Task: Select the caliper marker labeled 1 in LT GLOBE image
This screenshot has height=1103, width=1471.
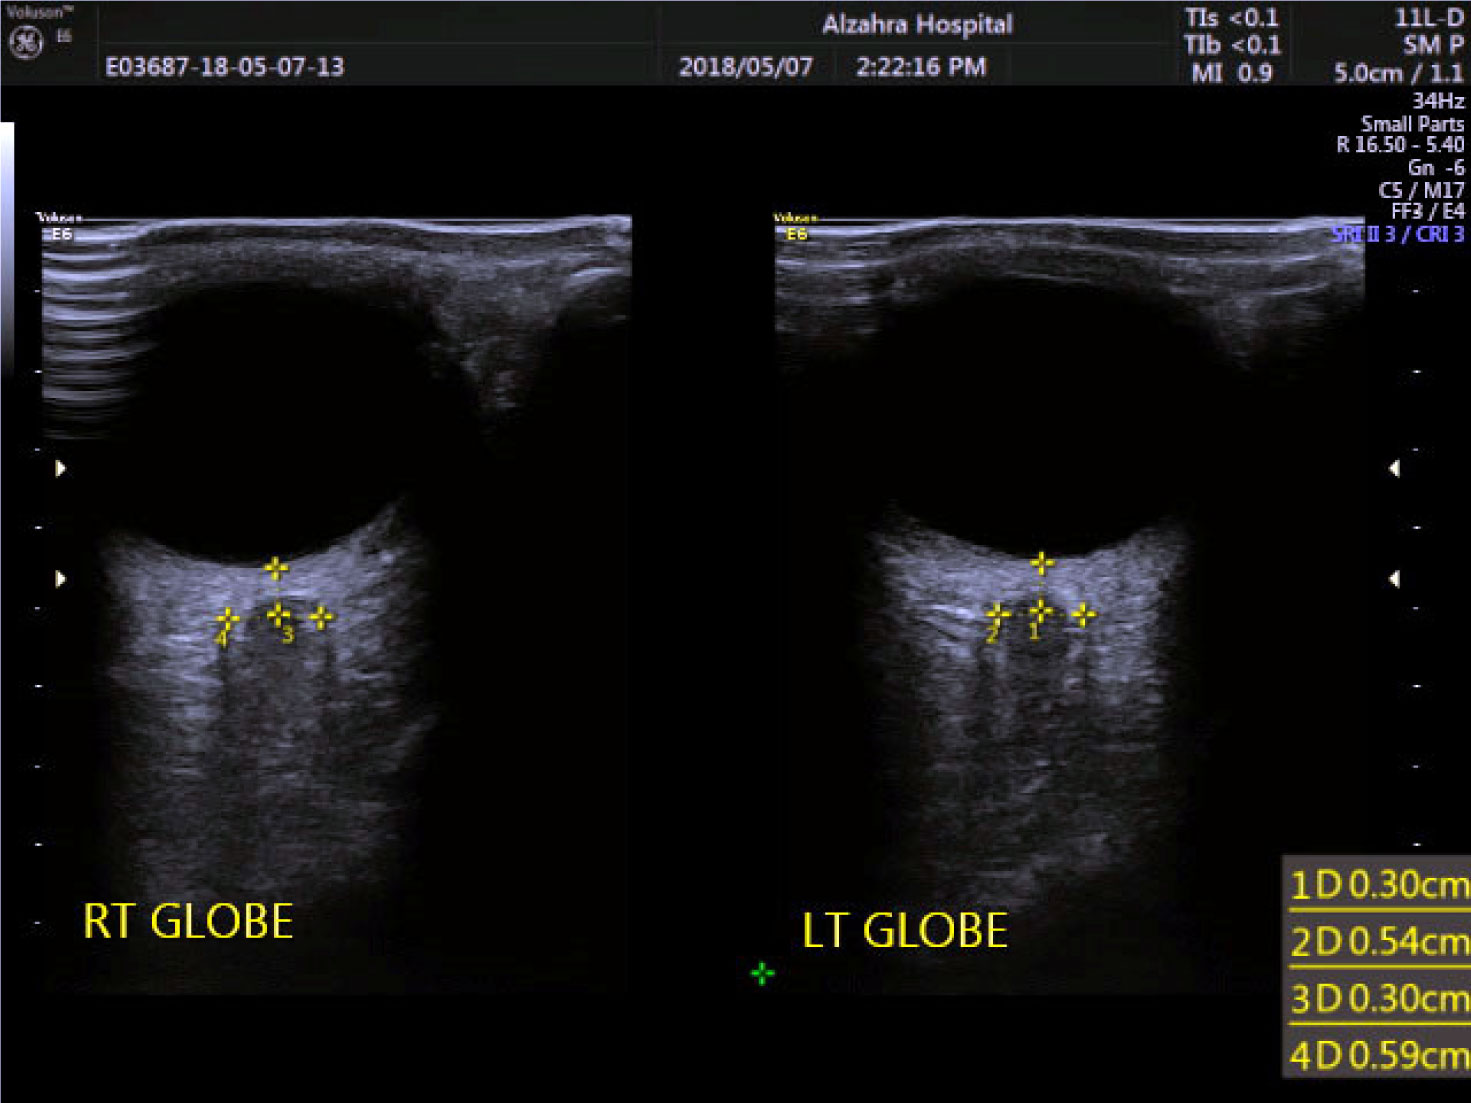Action: click(1040, 611)
